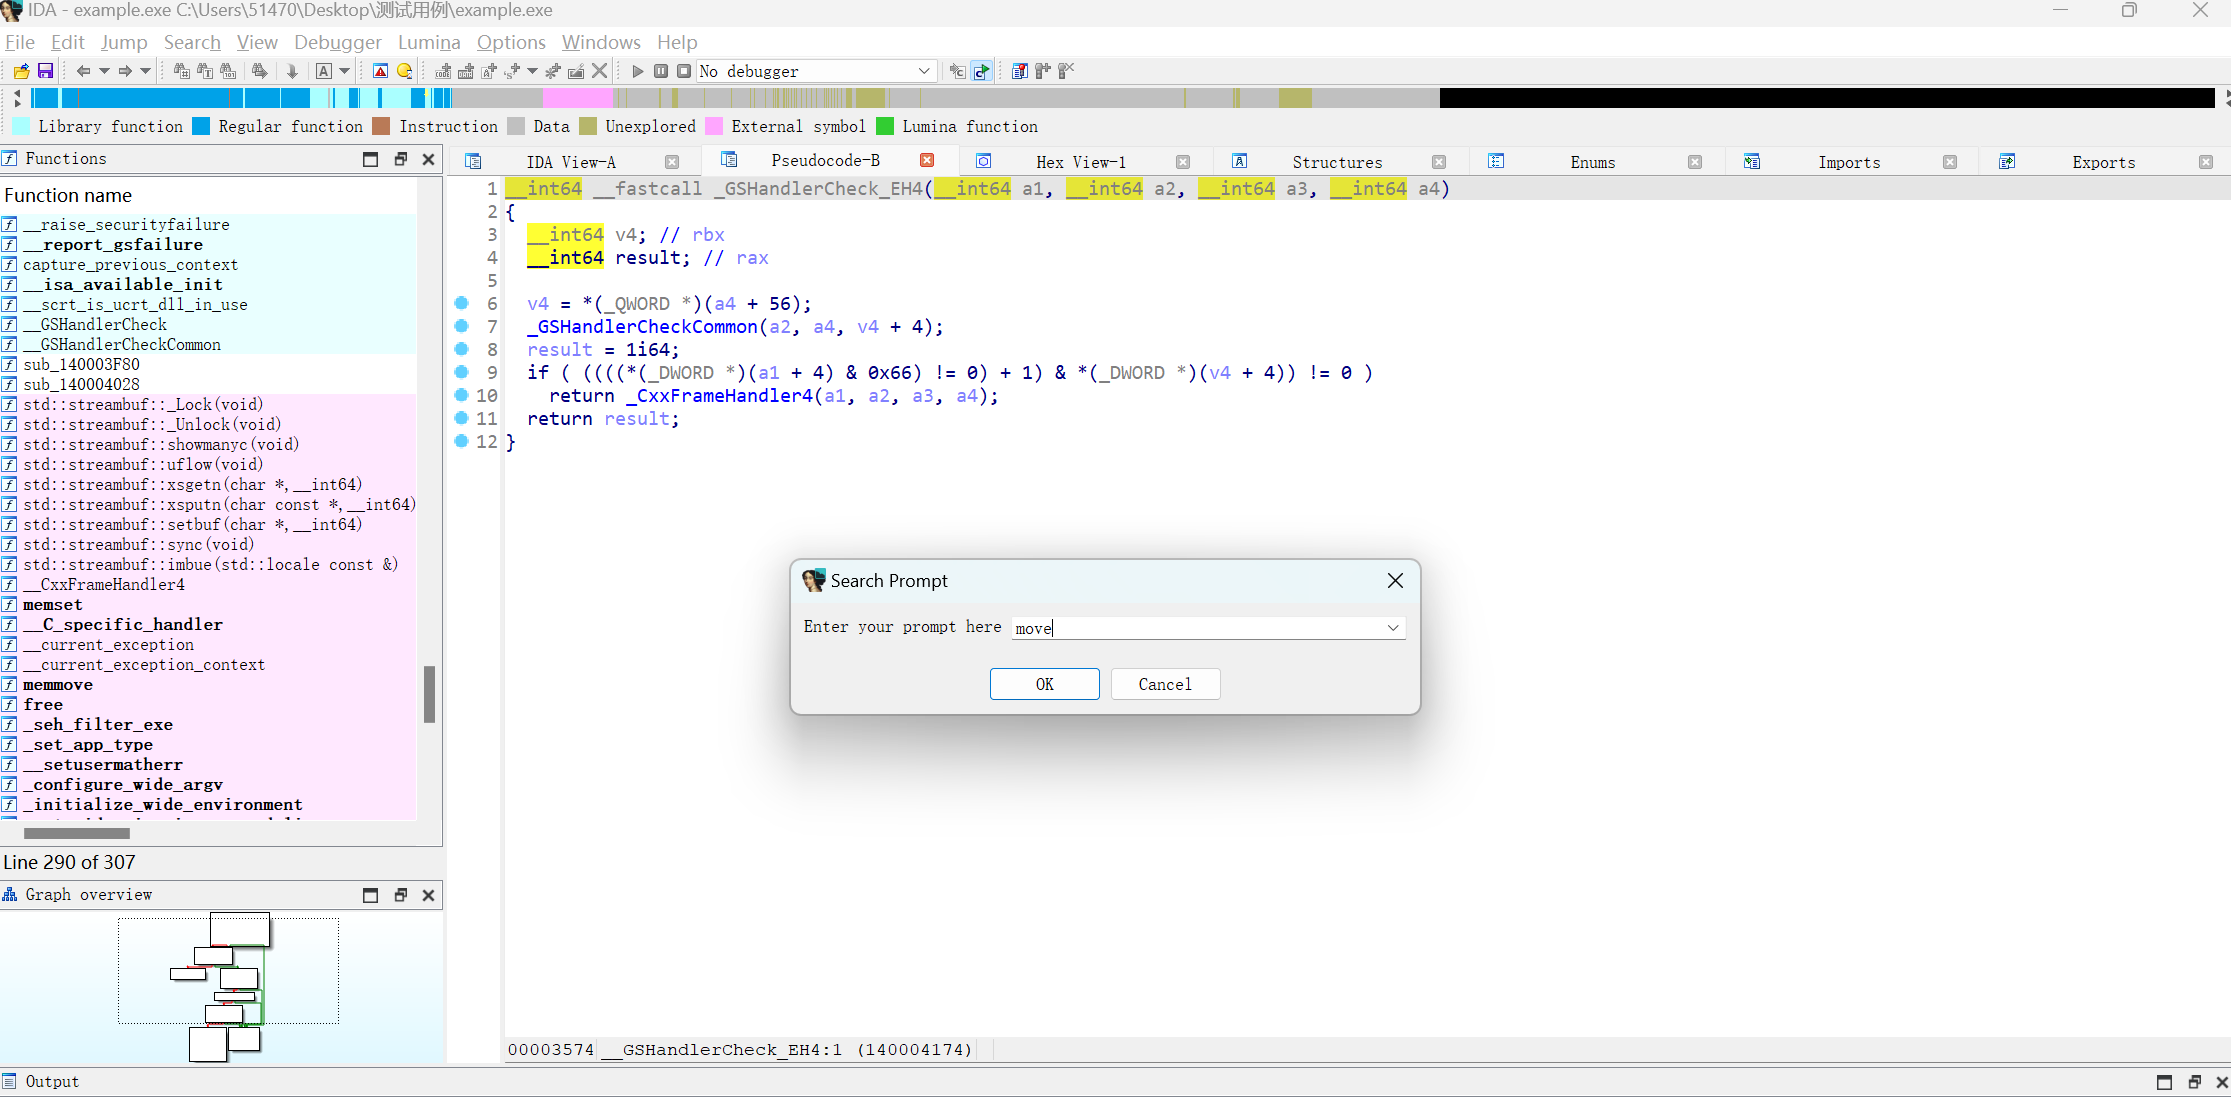The image size is (2231, 1097).
Task: Jump back with the left arrow icon
Action: 83,71
